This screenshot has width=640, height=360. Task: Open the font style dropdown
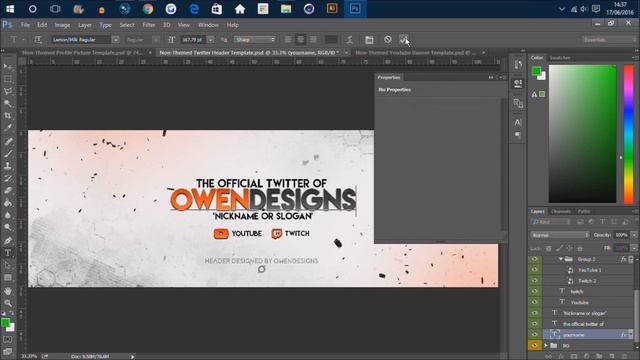(156, 40)
